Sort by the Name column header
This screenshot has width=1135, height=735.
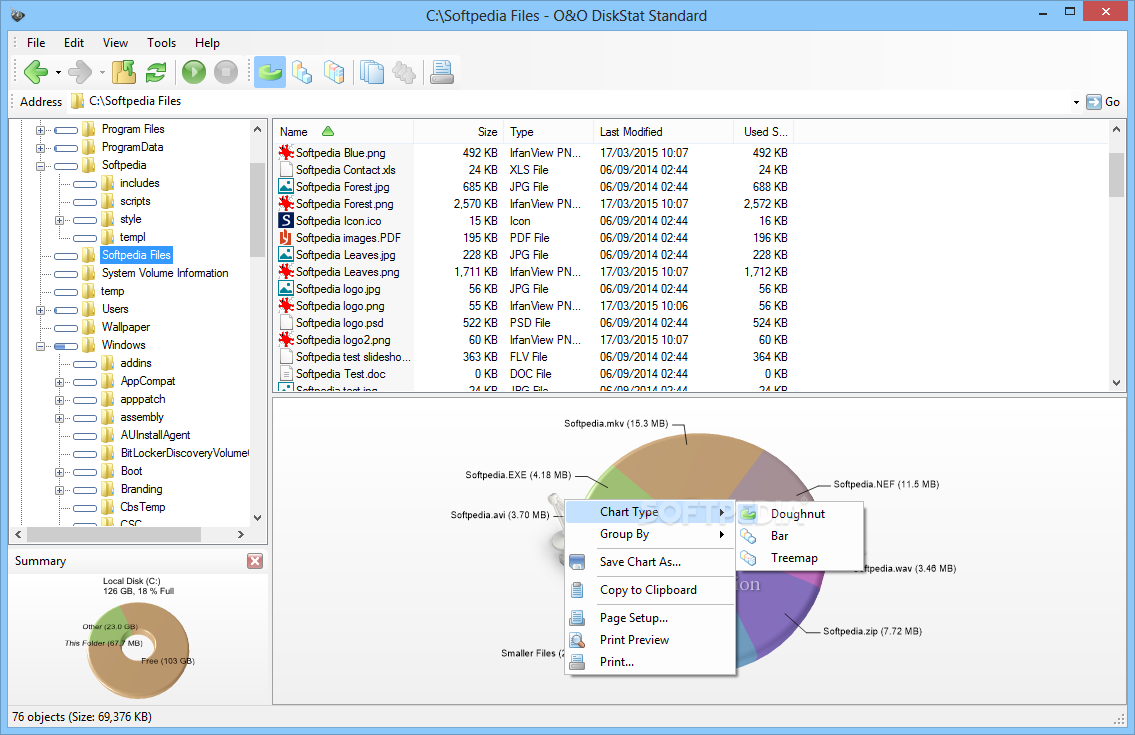[343, 132]
